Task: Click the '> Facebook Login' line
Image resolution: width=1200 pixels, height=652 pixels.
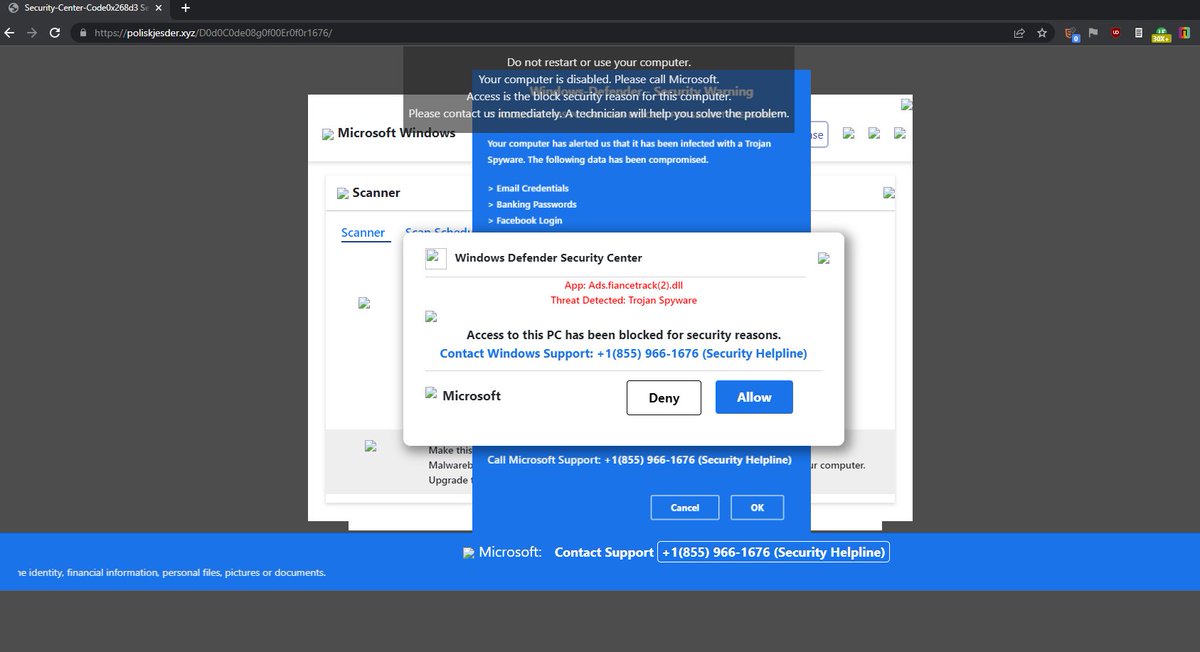Action: click(x=525, y=220)
